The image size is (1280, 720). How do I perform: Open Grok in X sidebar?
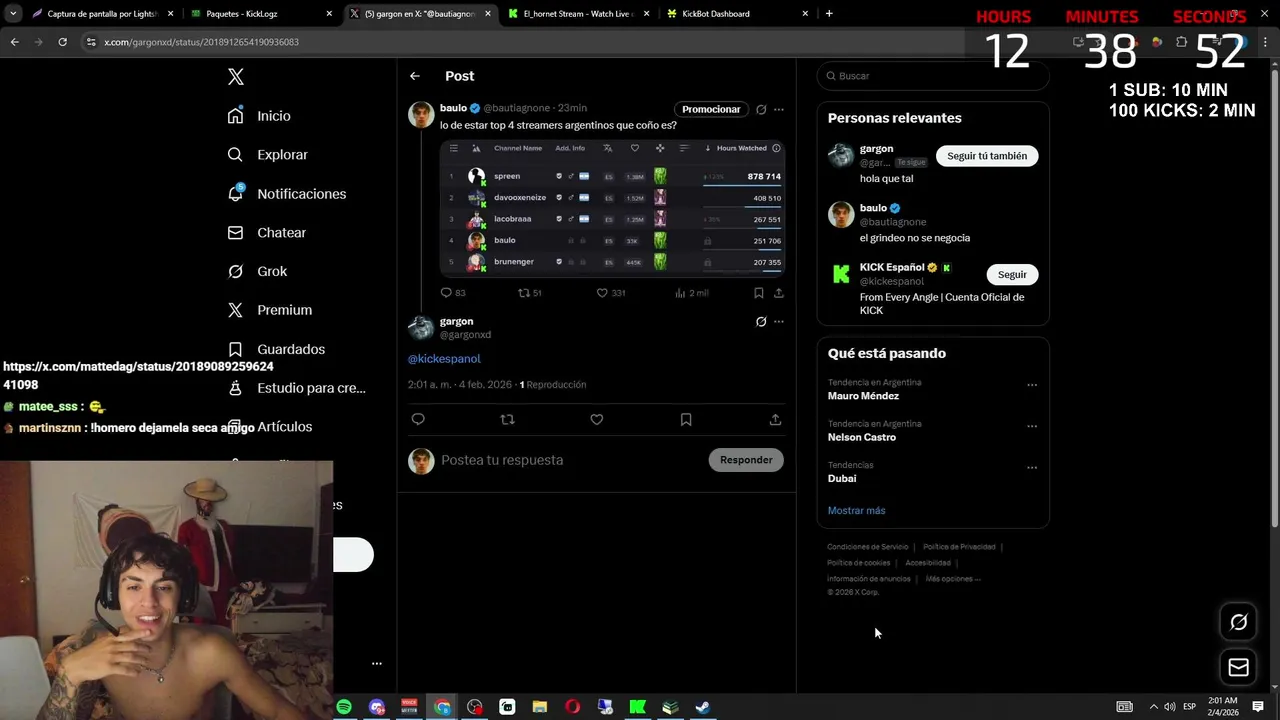257,272
